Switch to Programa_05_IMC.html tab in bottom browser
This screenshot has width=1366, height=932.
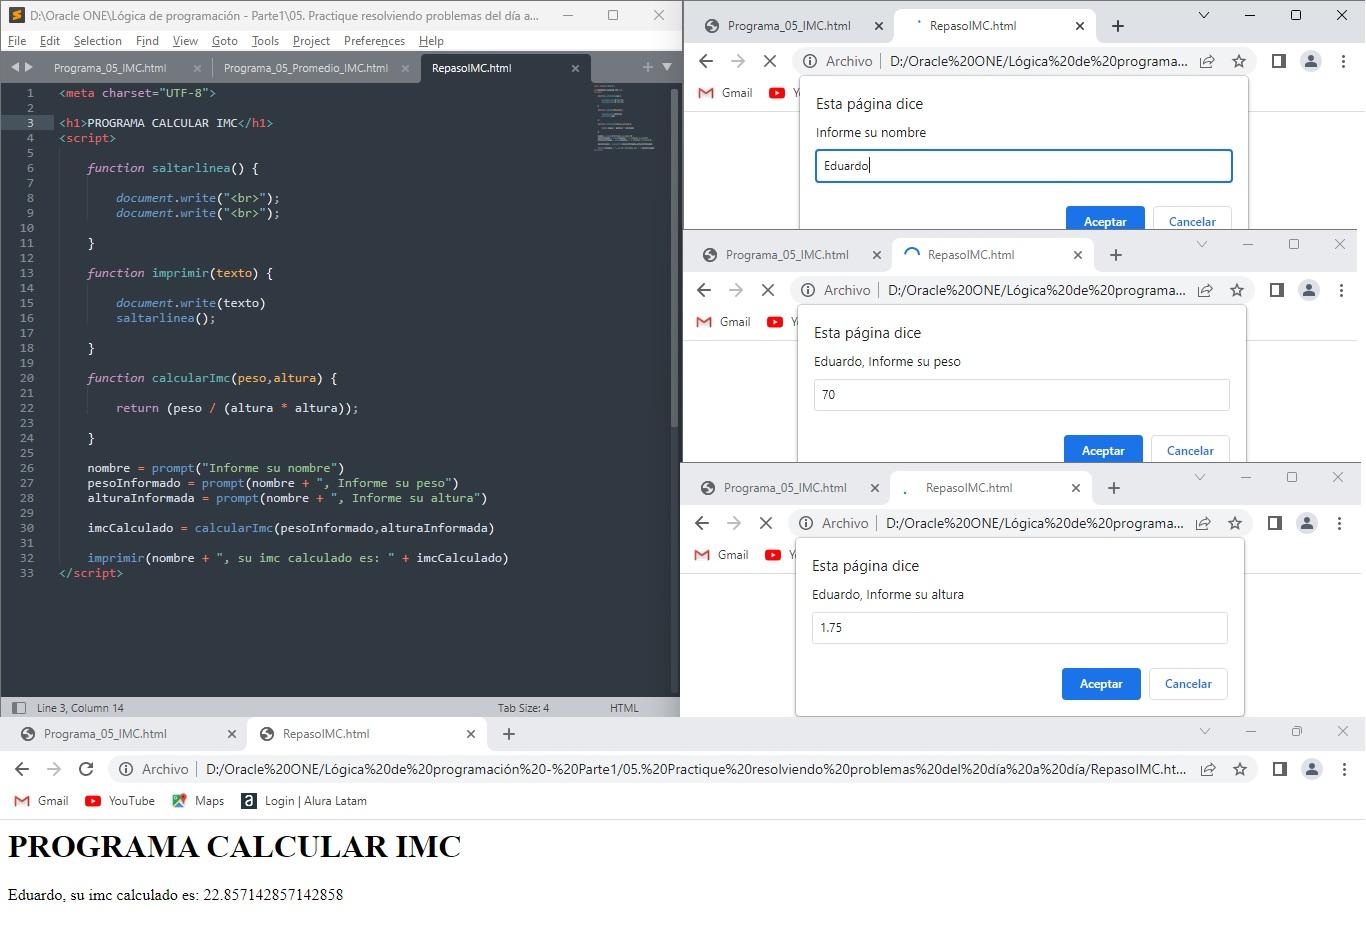pos(127,734)
